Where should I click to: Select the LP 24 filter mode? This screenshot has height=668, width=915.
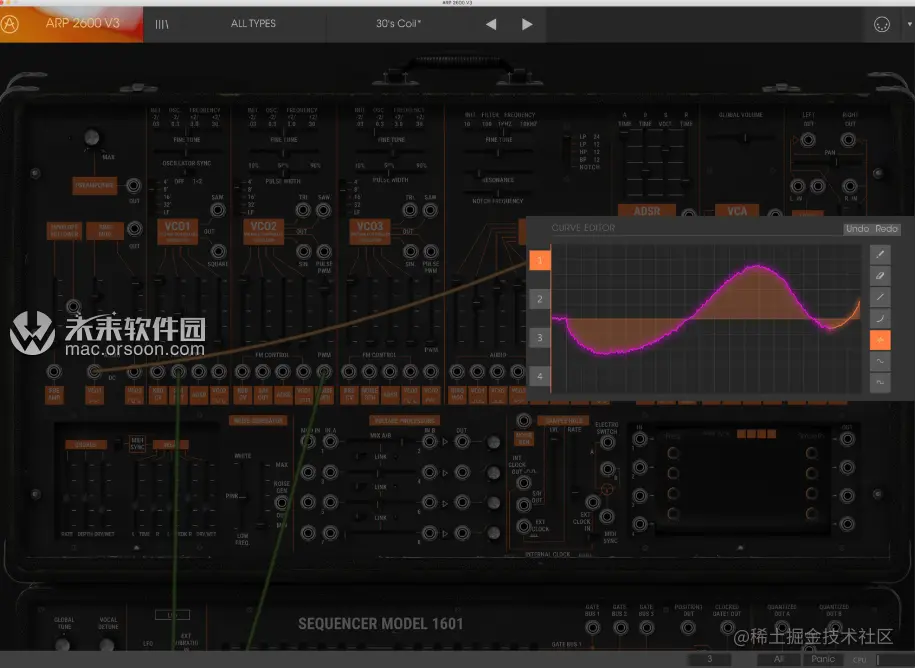589,137
